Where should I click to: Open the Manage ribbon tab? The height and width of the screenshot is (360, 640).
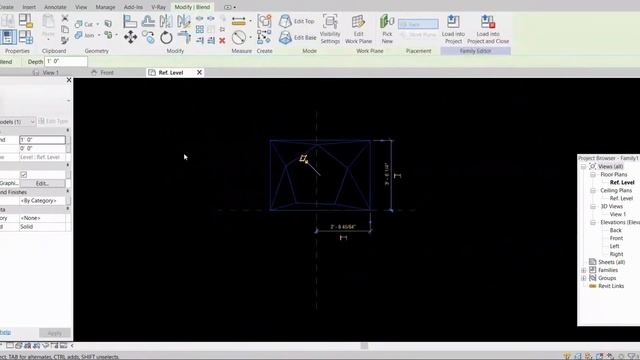tap(105, 7)
